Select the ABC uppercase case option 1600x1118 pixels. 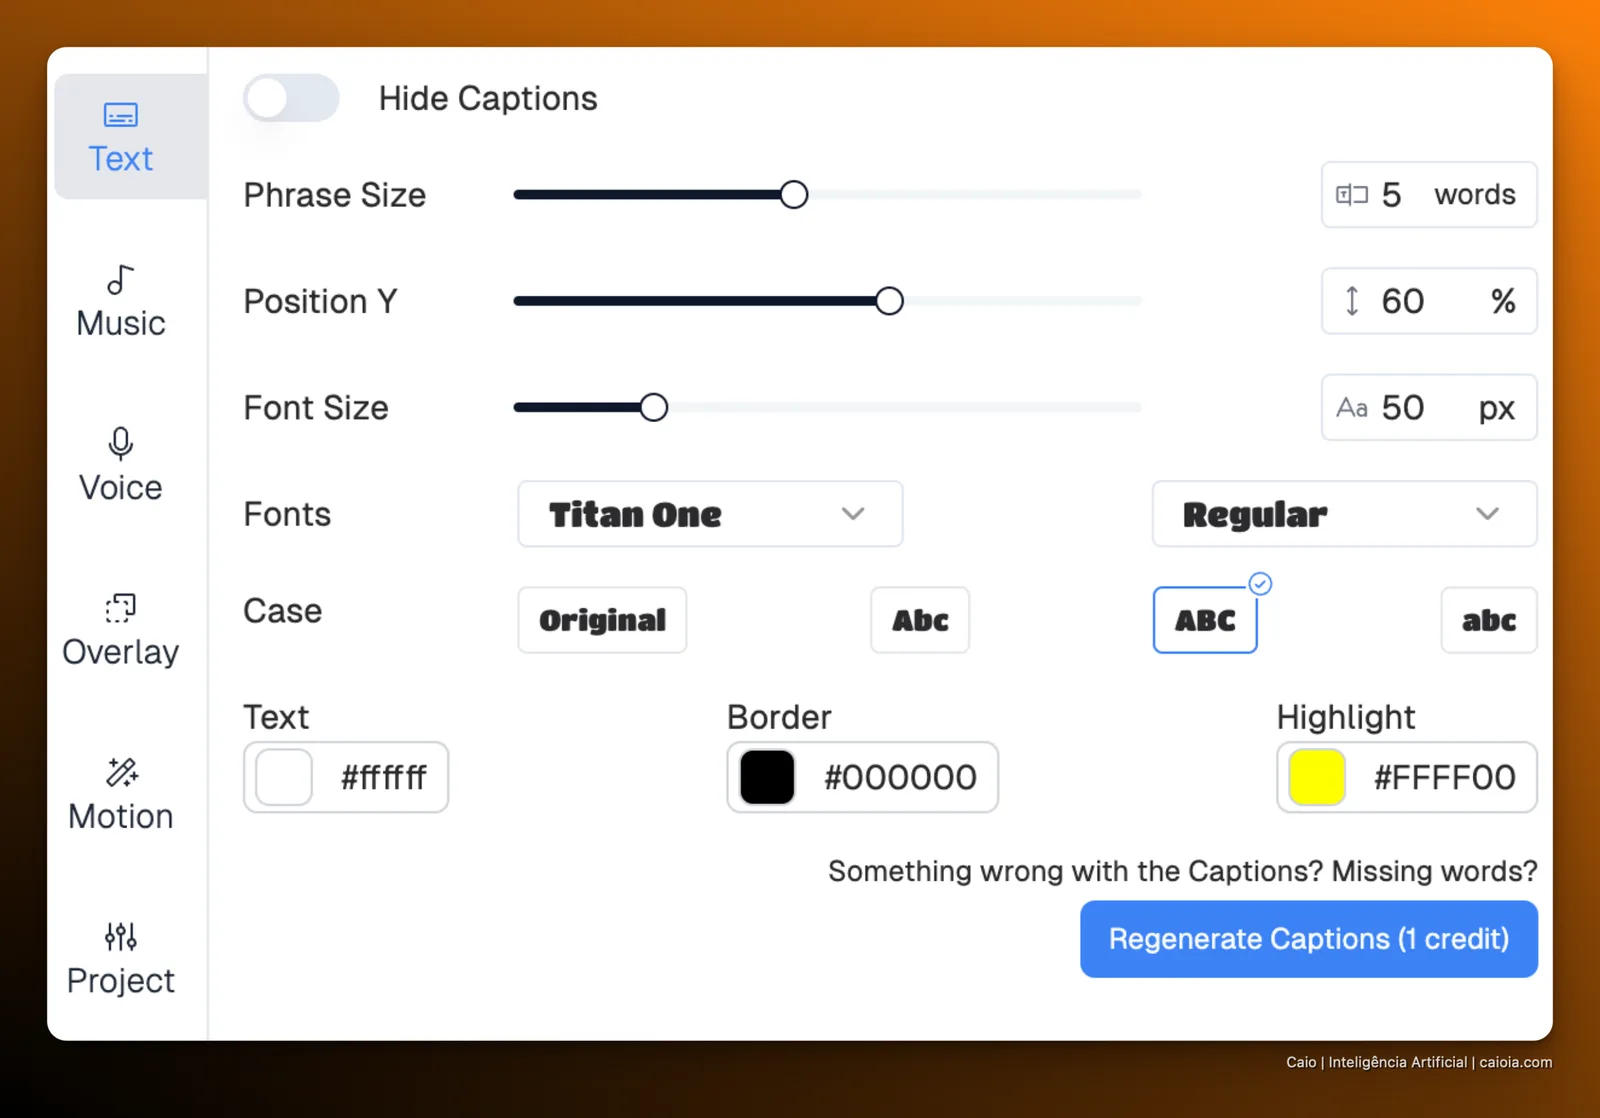pos(1205,620)
